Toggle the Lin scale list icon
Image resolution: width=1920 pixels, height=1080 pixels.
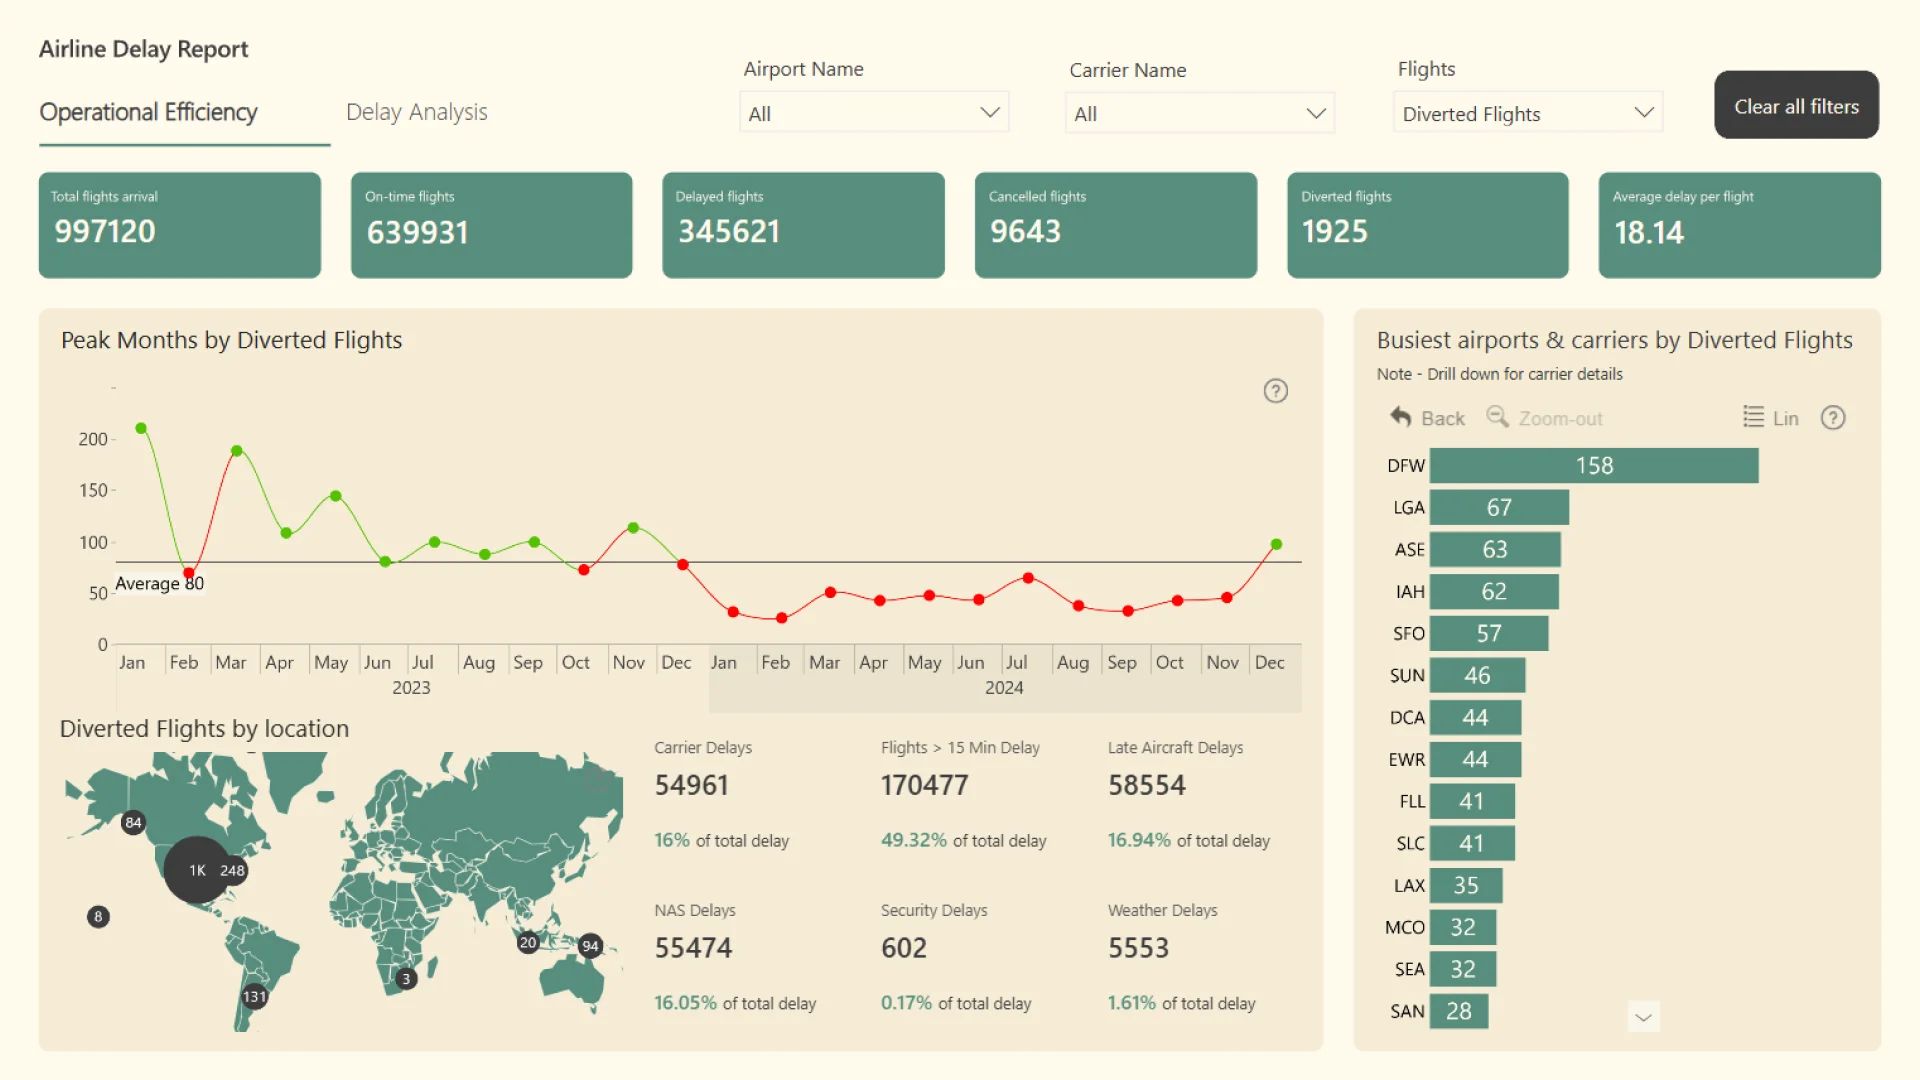click(x=1753, y=417)
